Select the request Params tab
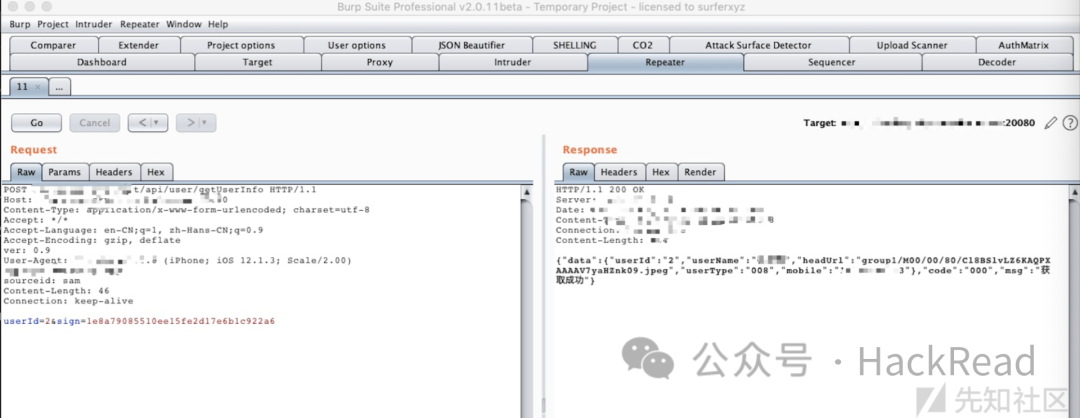 pos(65,172)
